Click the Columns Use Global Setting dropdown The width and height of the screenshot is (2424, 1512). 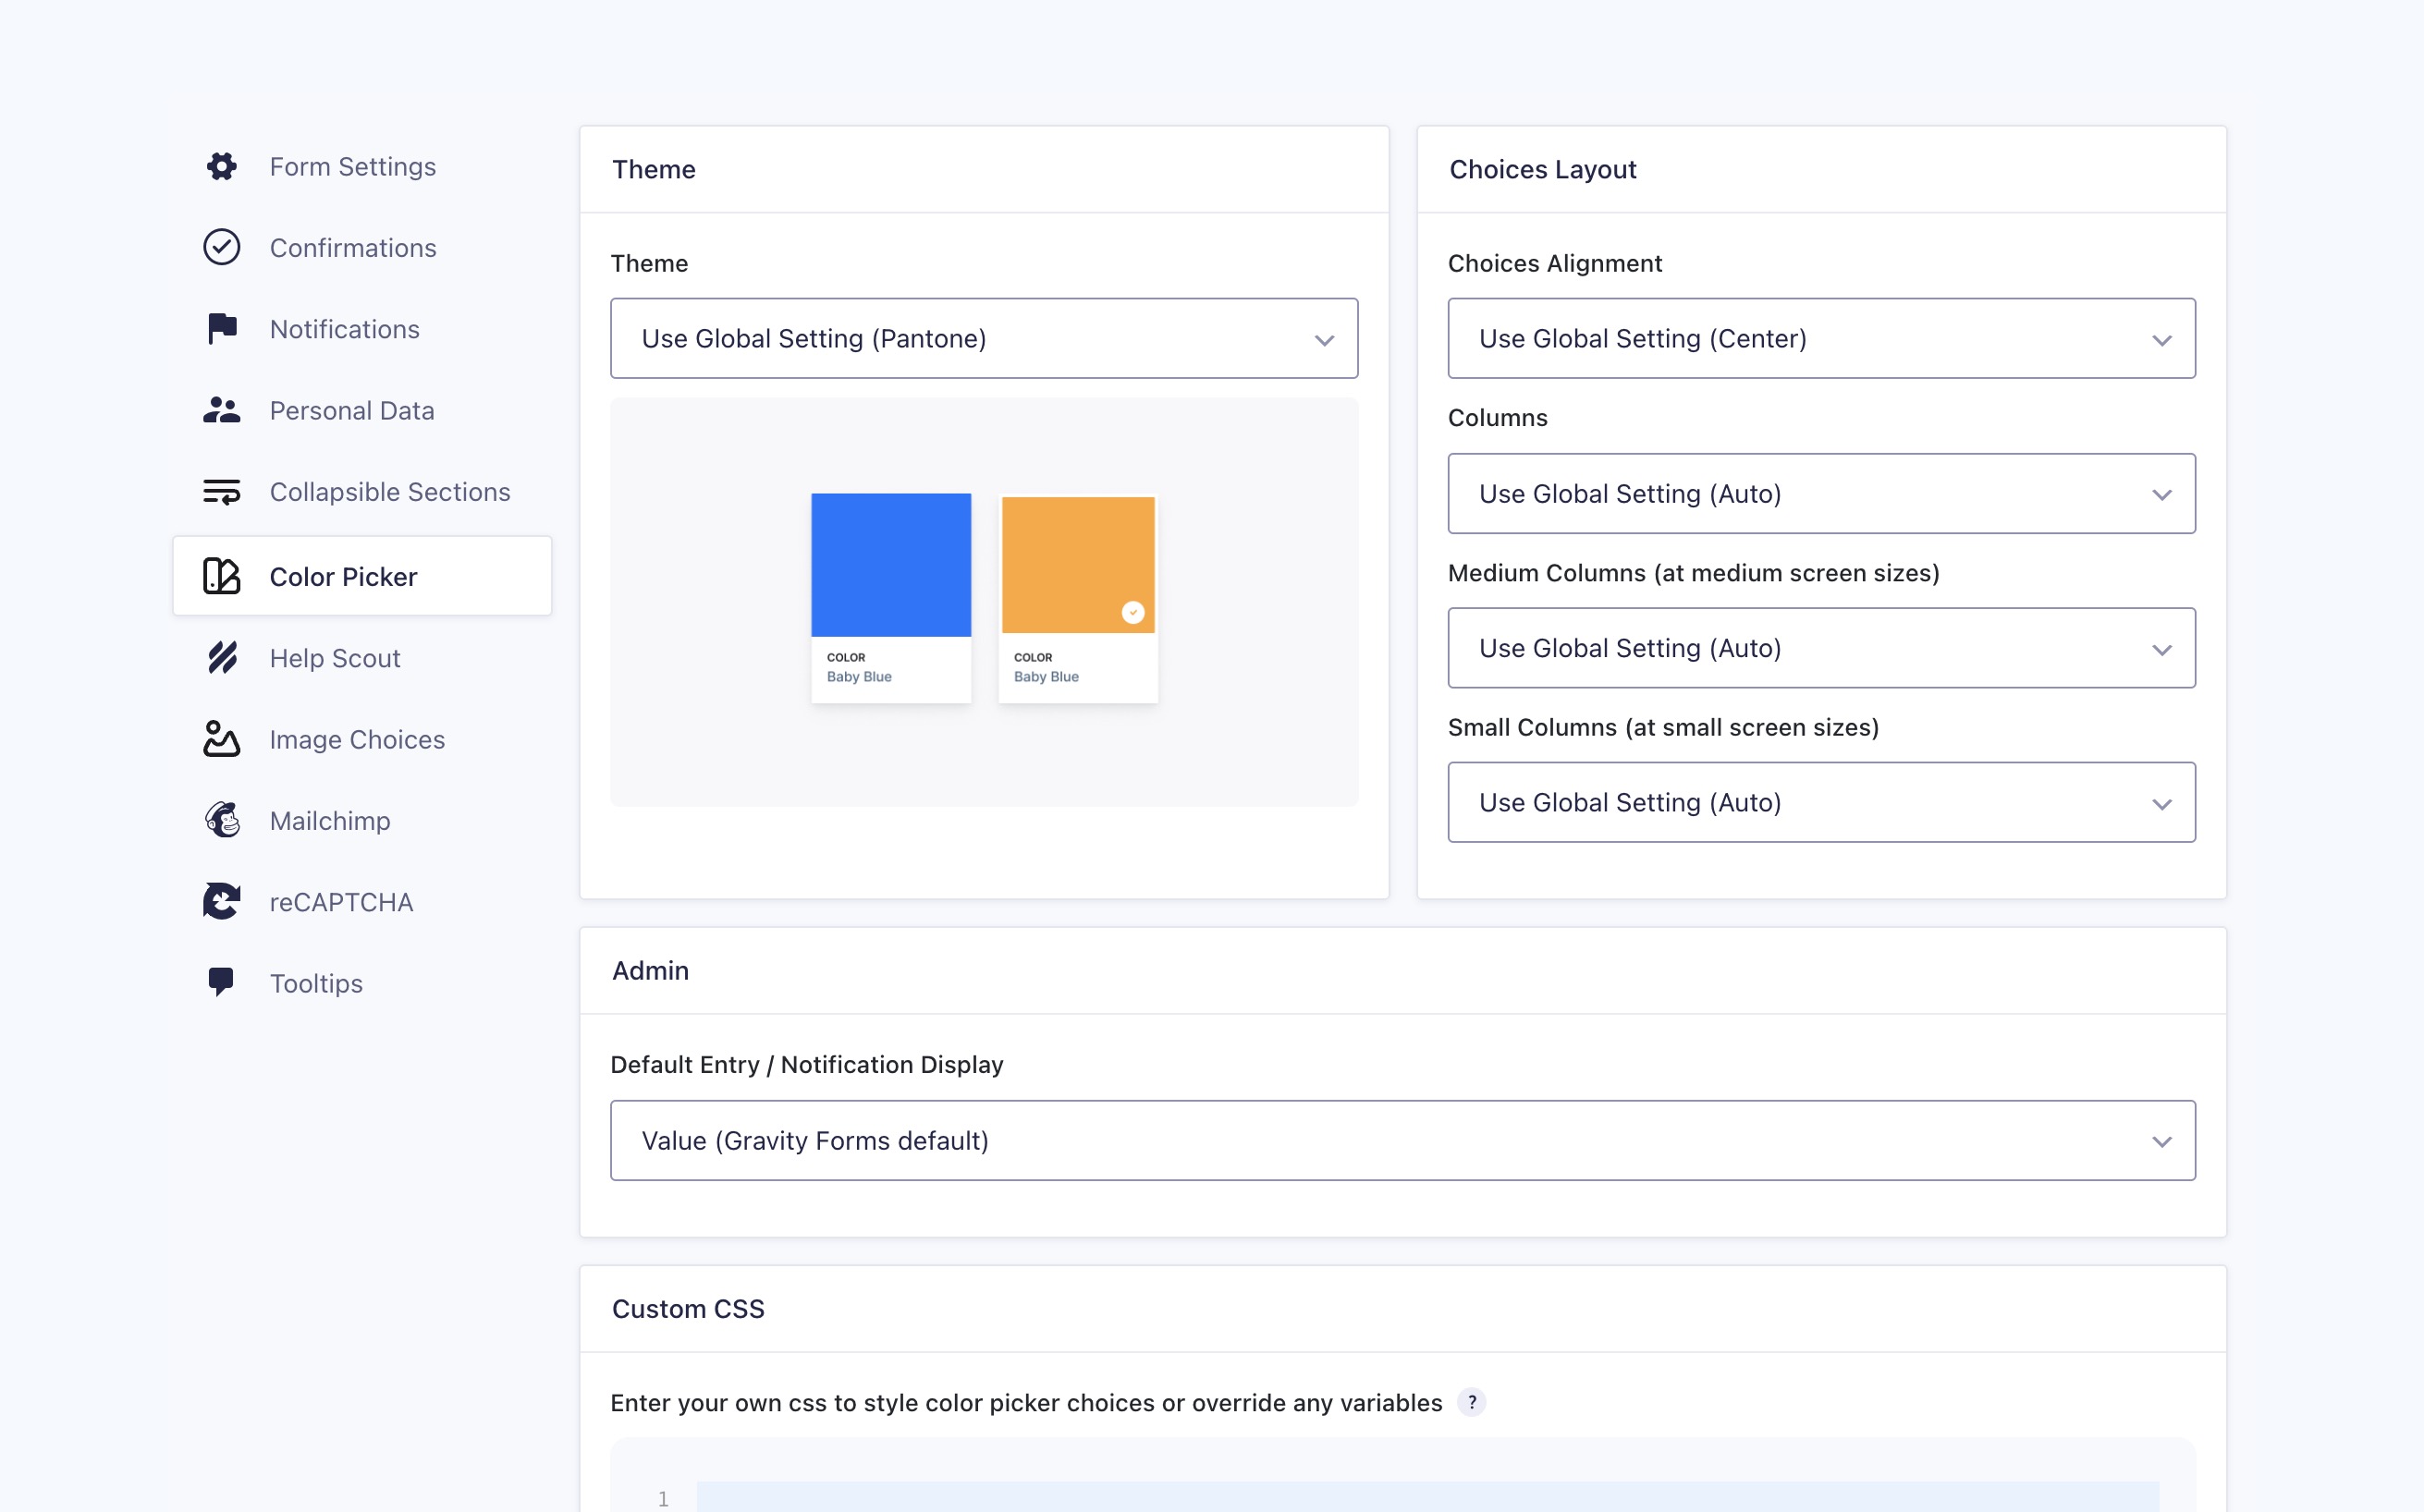pyautogui.click(x=1821, y=493)
